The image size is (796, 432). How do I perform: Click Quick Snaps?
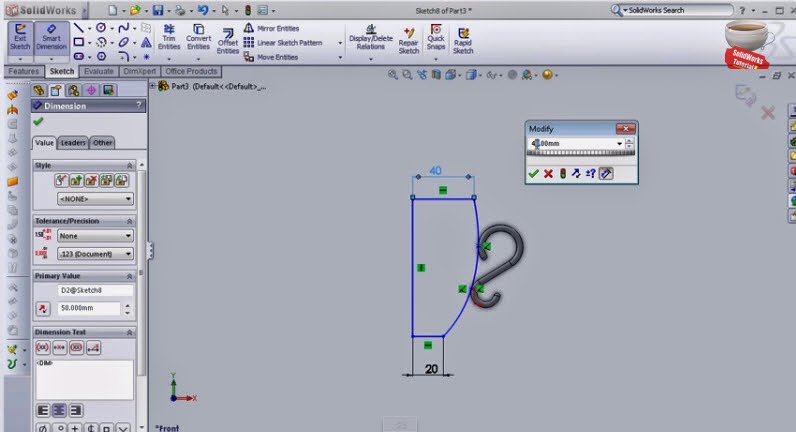pos(436,37)
